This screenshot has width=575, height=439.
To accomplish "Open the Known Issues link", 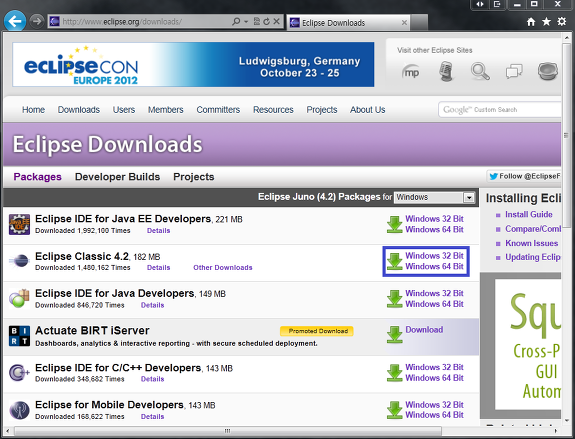I will (x=531, y=243).
